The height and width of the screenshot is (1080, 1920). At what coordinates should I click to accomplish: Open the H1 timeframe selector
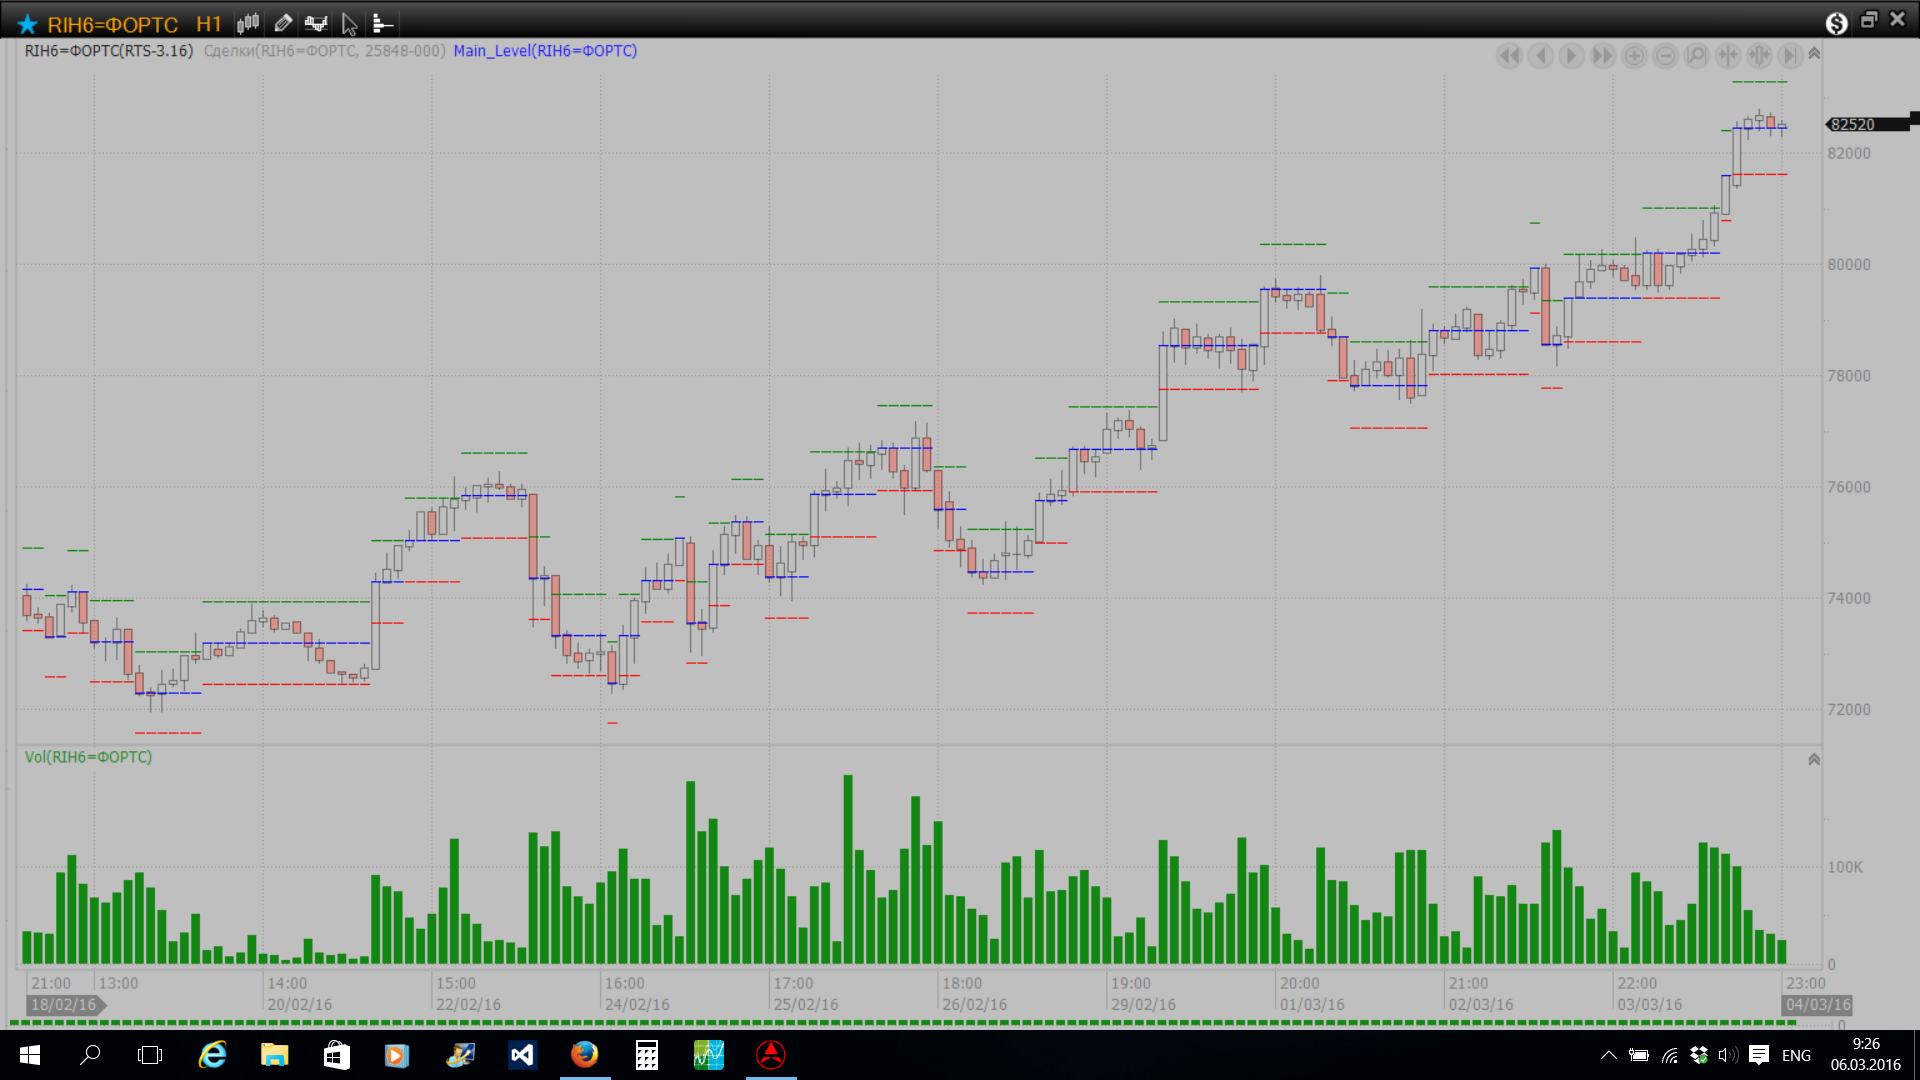click(208, 24)
